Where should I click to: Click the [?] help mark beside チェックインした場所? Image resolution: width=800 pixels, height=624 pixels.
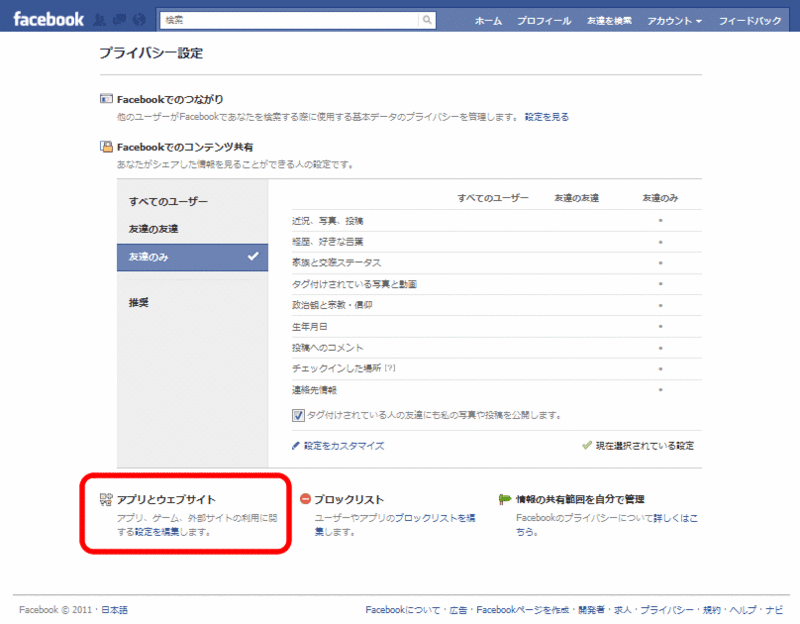pyautogui.click(x=390, y=368)
